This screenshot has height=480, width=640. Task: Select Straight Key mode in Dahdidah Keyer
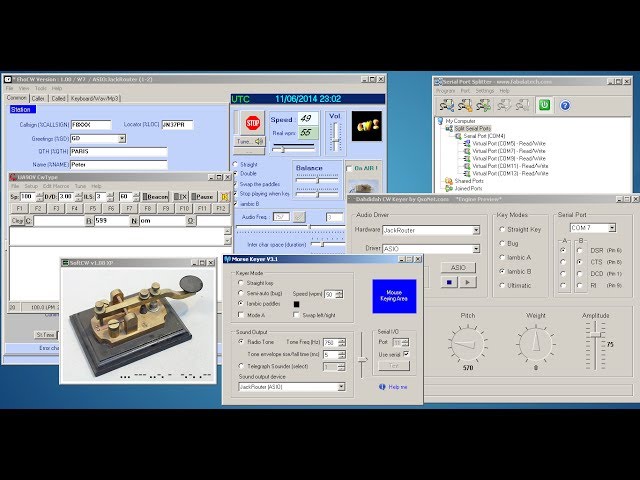tap(502, 229)
